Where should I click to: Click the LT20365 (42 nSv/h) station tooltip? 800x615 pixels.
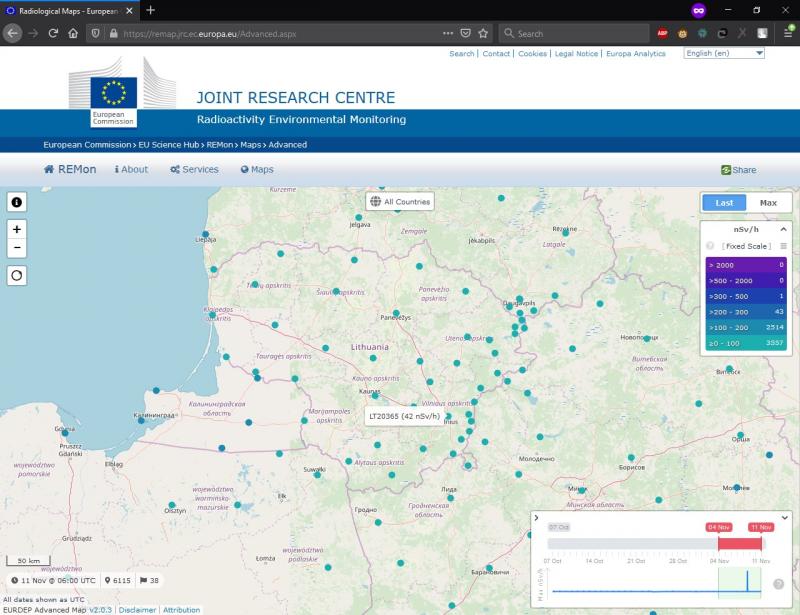click(x=405, y=416)
